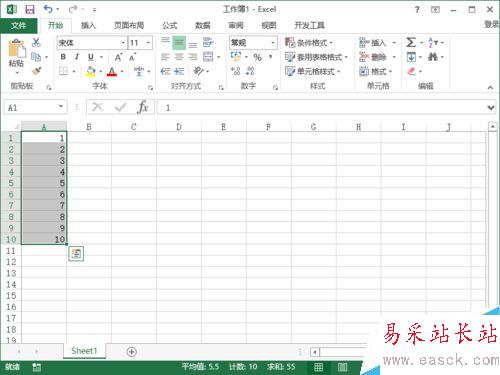Decrease font size with smaller A icon
The height and width of the screenshot is (375, 500).
tap(133, 57)
